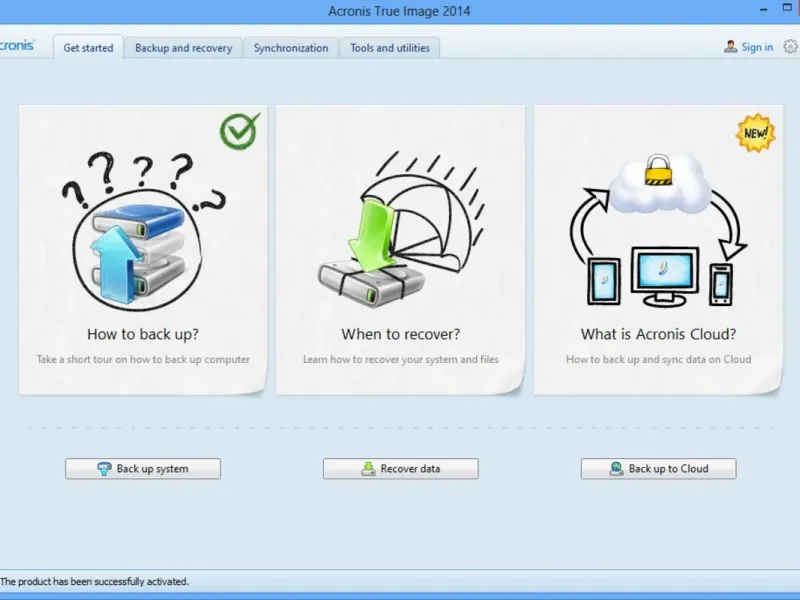800x600 pixels.
Task: Click 'How to back up and sync data on Cloud'
Action: (658, 359)
